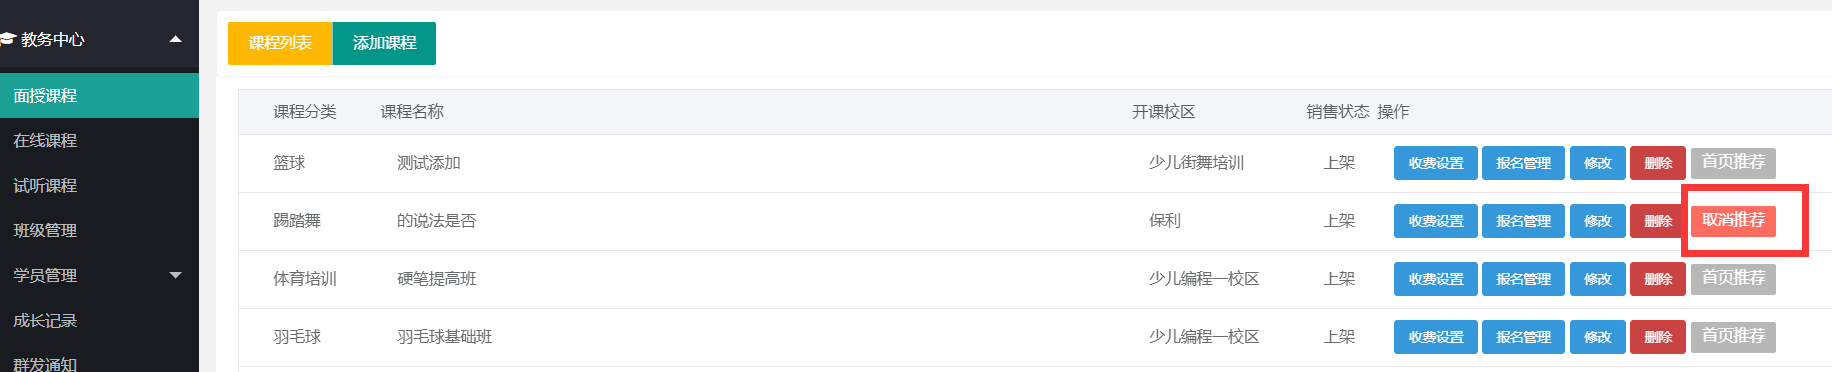Viewport: 1832px width, 372px height.
Task: Go to 试听课程 in sidebar
Action: pos(99,186)
